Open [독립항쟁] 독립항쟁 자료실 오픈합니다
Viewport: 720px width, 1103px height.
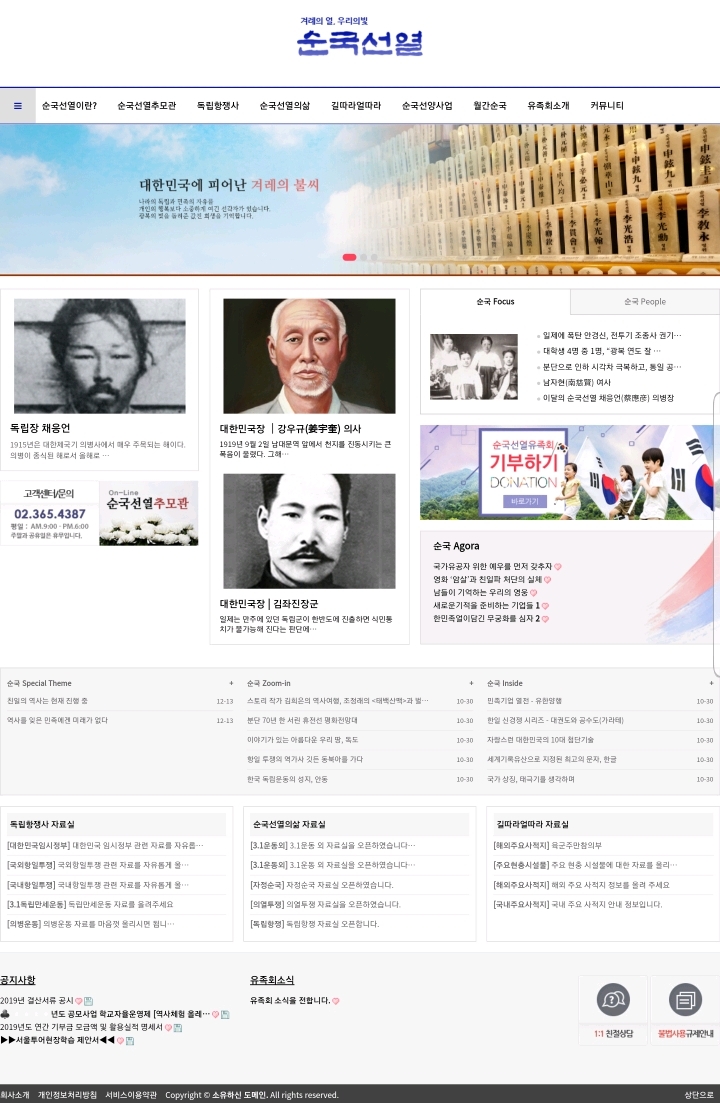(314, 924)
